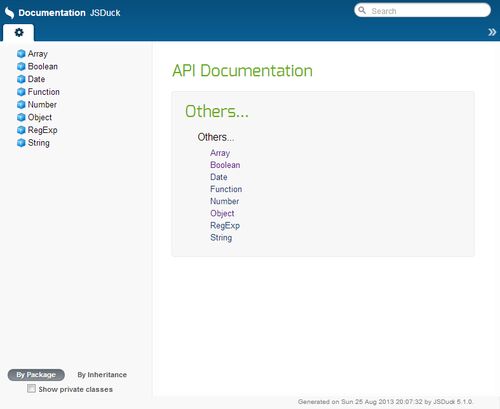The width and height of the screenshot is (500, 409).
Task: Select String in the sidebar tree
Action: 39,143
